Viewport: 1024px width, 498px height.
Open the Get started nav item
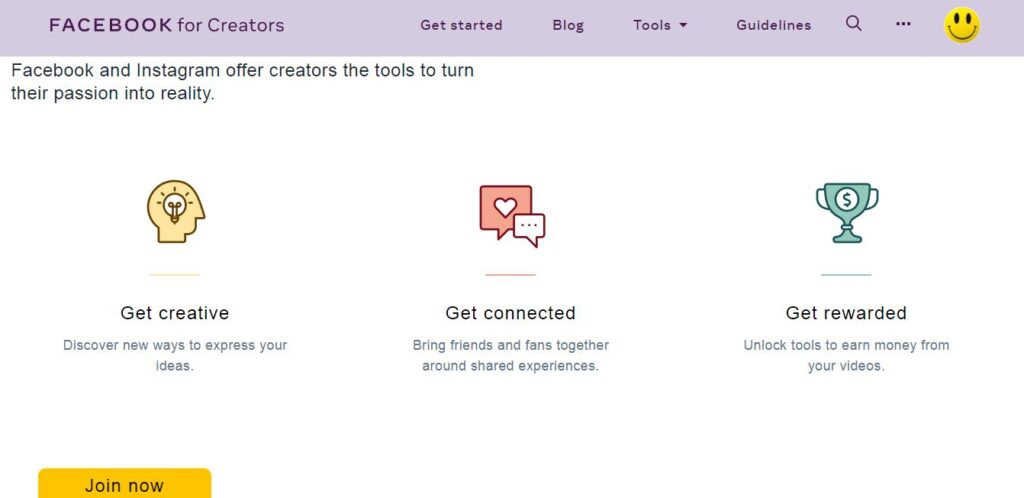[461, 25]
